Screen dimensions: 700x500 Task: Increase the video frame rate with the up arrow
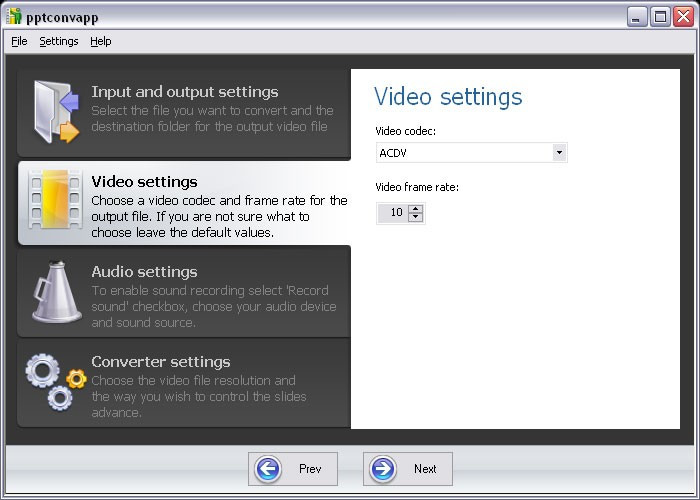416,208
